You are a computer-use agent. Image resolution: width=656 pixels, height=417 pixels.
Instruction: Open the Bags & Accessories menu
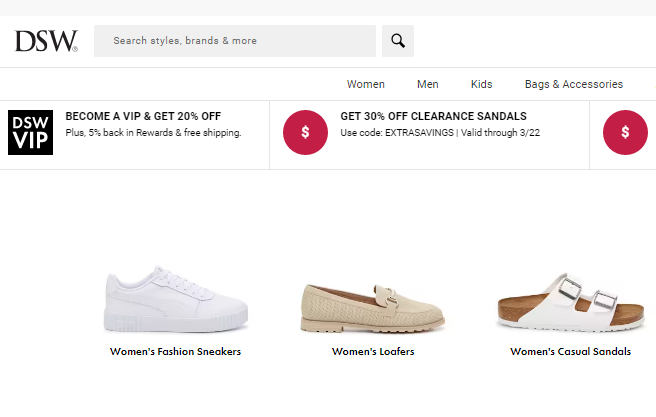click(x=574, y=84)
